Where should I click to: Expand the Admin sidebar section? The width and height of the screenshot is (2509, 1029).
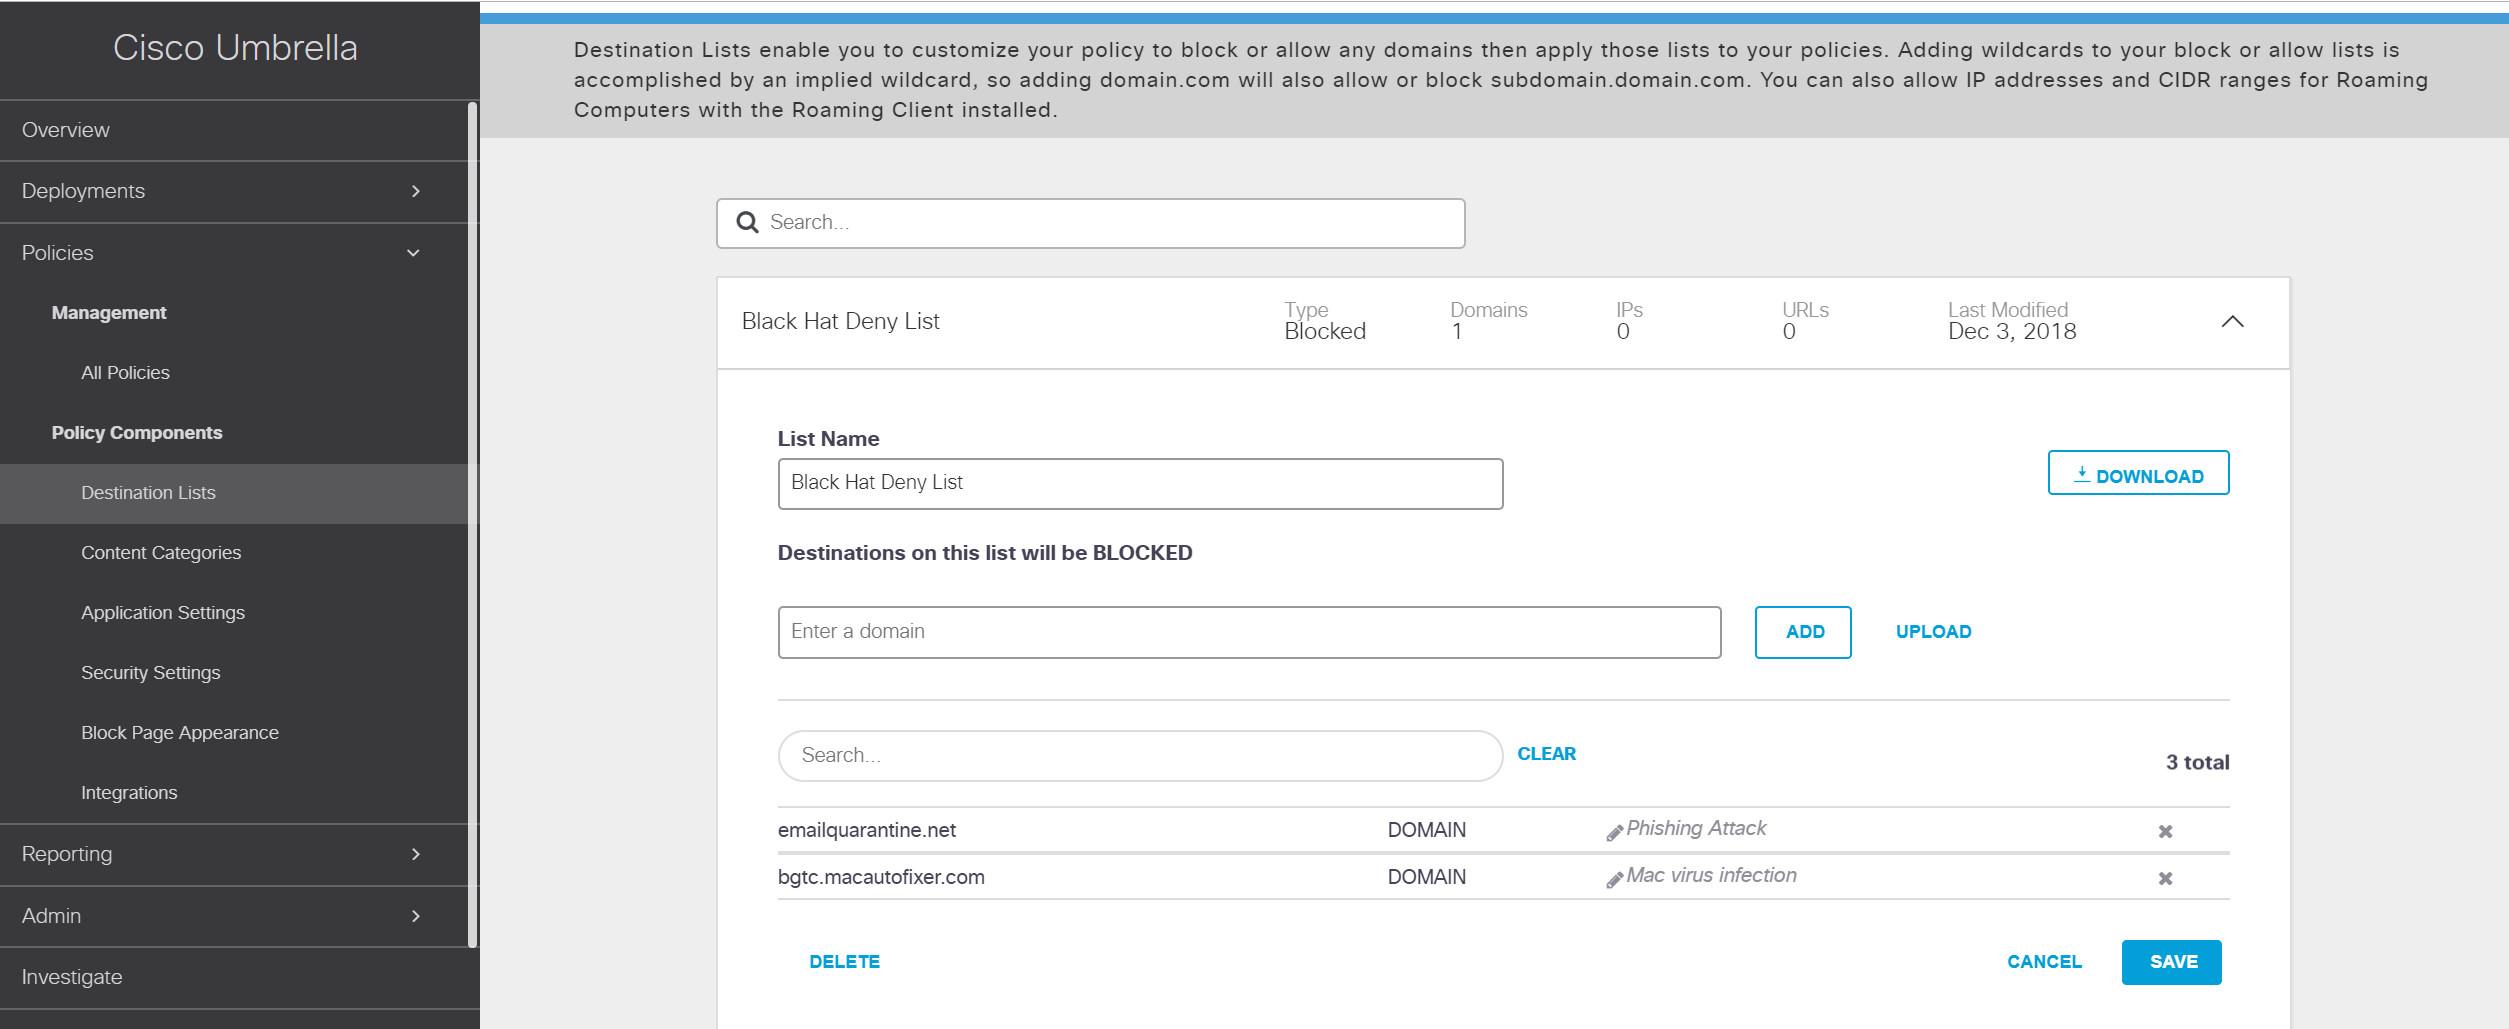point(416,916)
